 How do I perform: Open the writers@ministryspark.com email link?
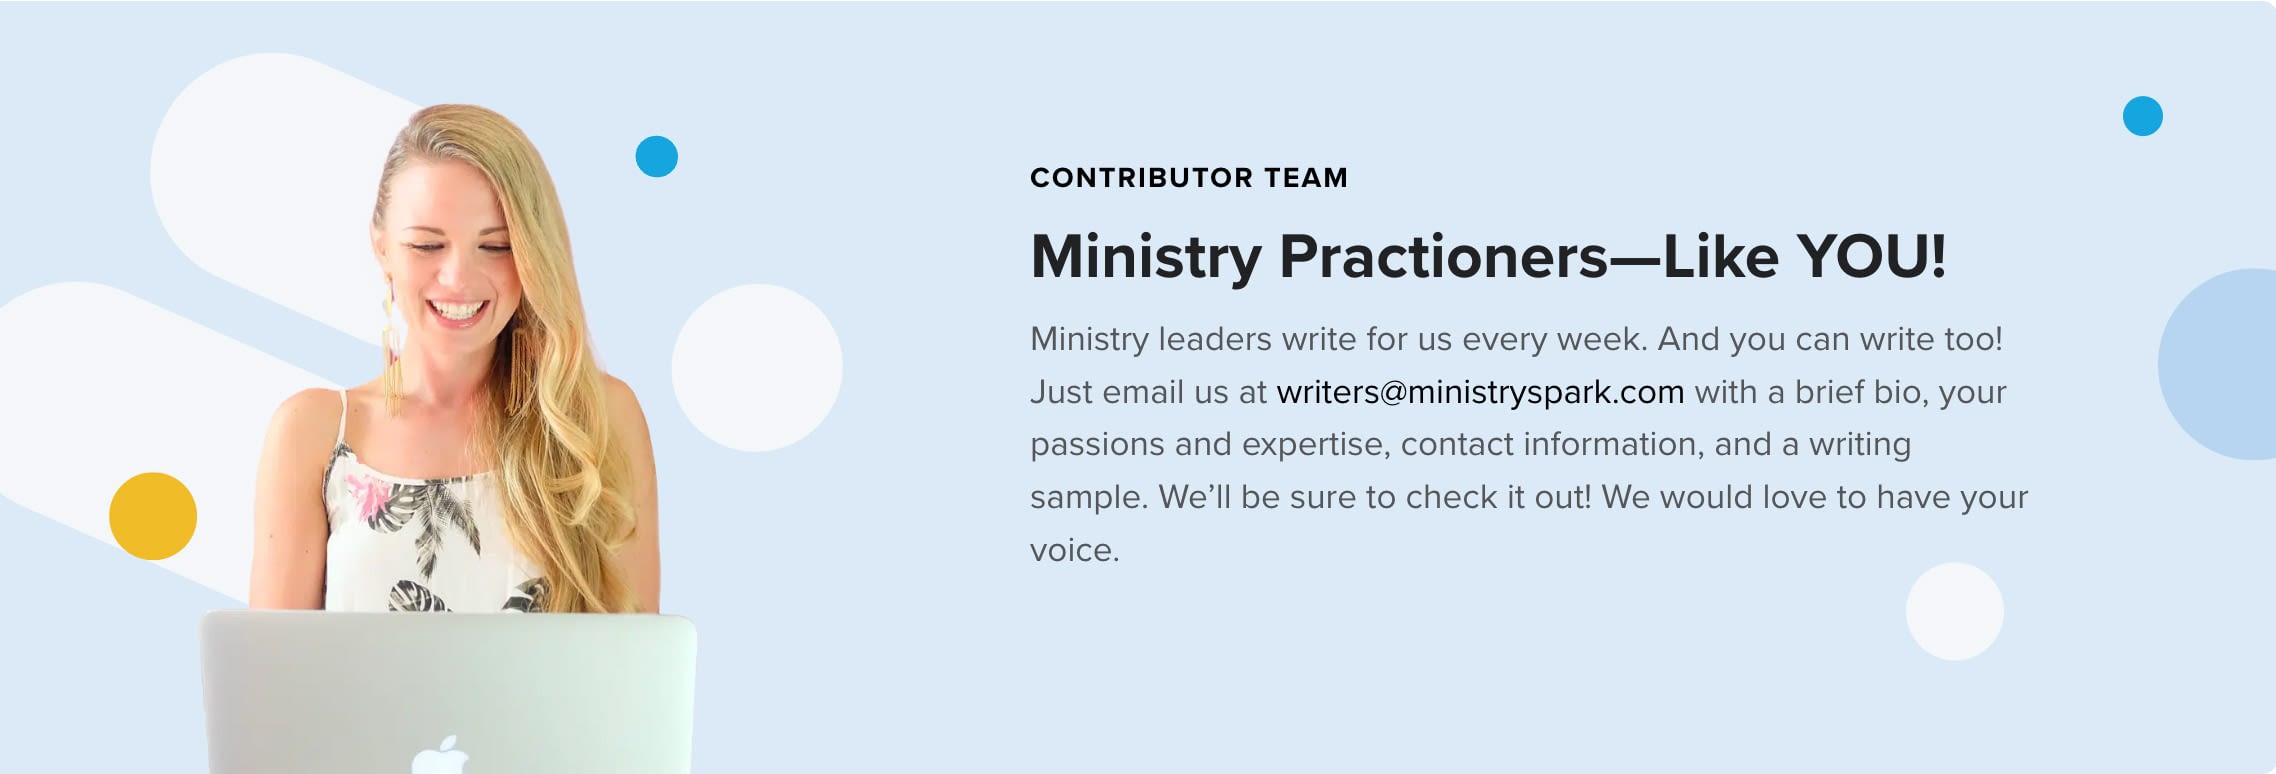[1480, 392]
